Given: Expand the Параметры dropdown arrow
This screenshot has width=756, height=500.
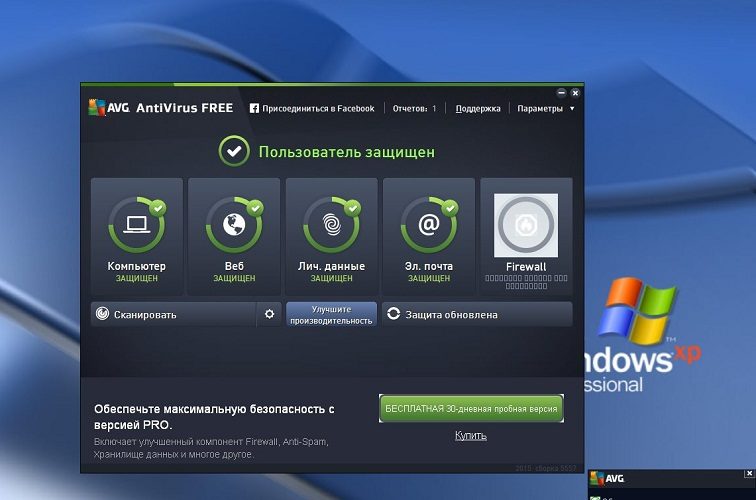Looking at the screenshot, I should (x=572, y=108).
